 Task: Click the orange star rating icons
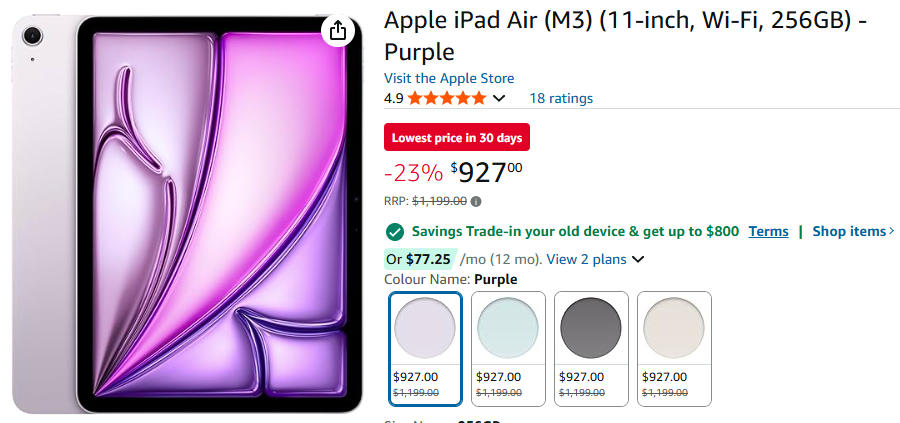(x=447, y=98)
